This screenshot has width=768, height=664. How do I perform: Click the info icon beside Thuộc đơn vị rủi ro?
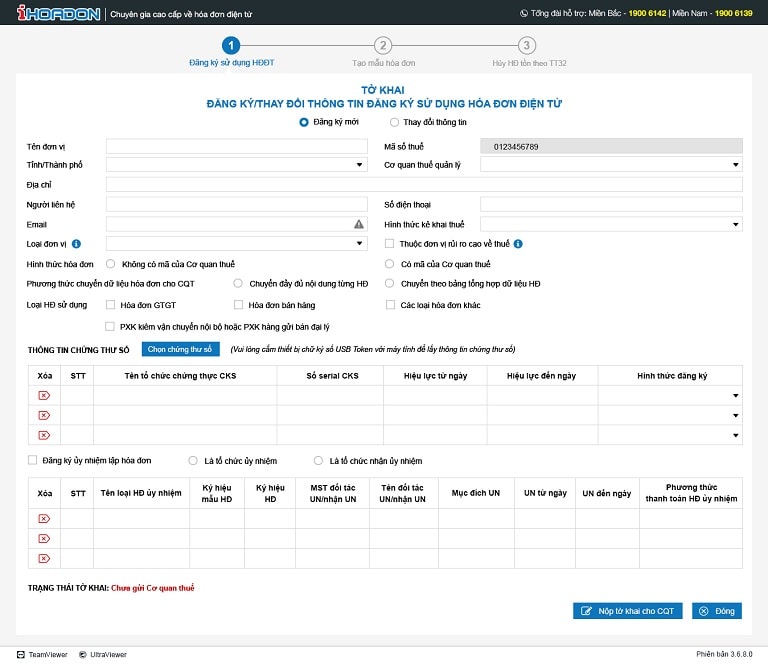point(518,244)
